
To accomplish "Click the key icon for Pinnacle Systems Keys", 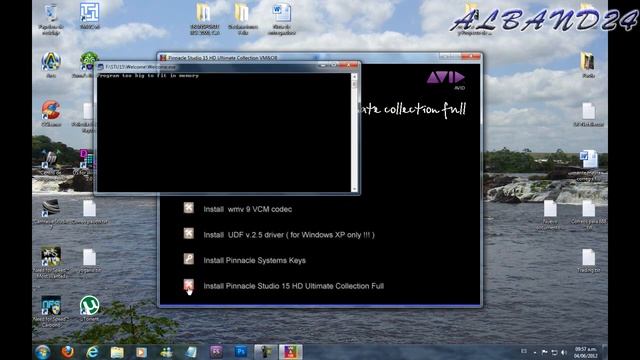I will (x=189, y=259).
